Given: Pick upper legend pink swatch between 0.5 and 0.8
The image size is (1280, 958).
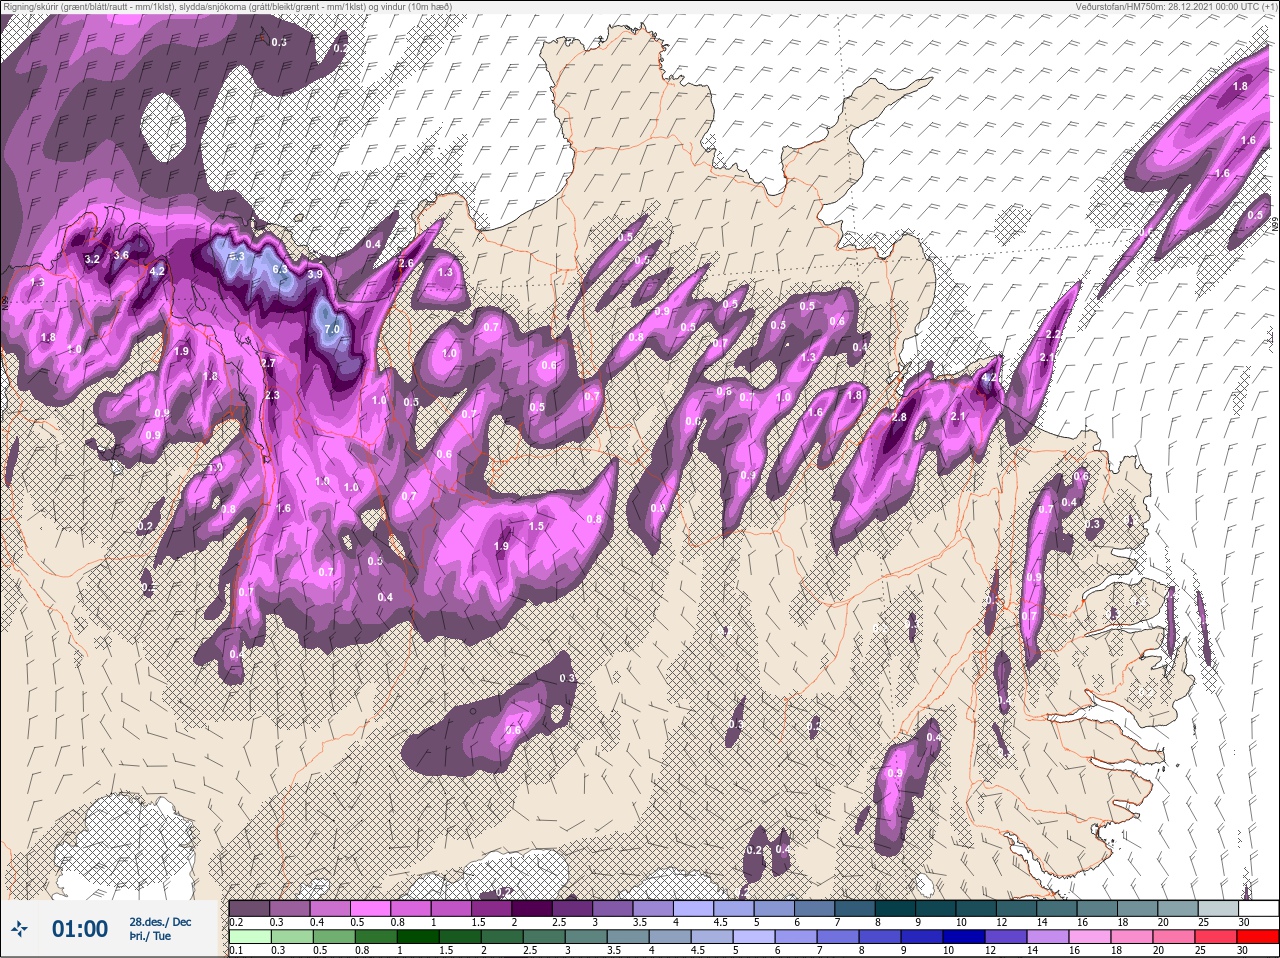Looking at the screenshot, I should point(371,908).
